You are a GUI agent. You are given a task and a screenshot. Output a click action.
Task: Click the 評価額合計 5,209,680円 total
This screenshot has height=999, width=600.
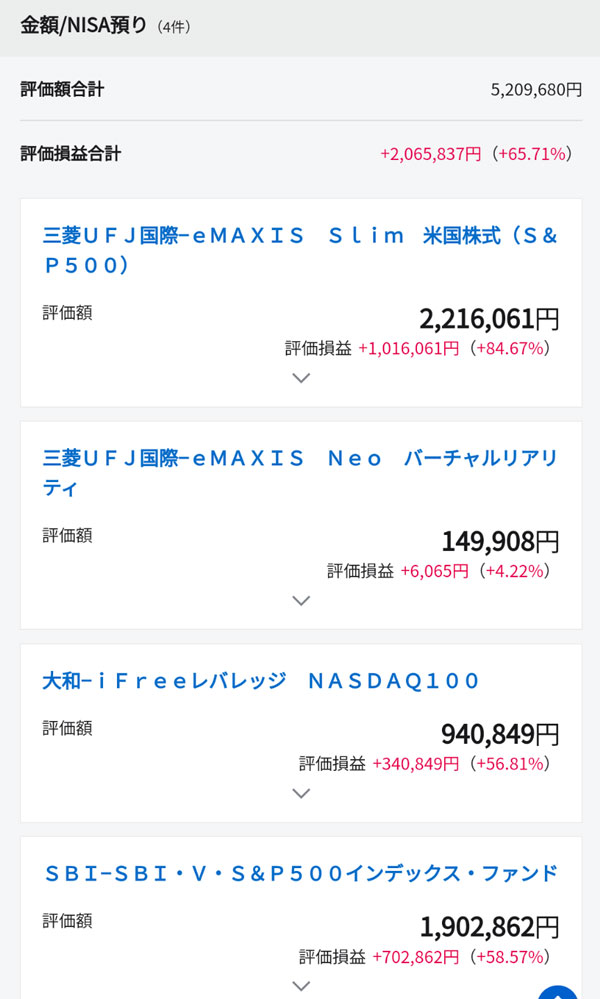pos(536,90)
